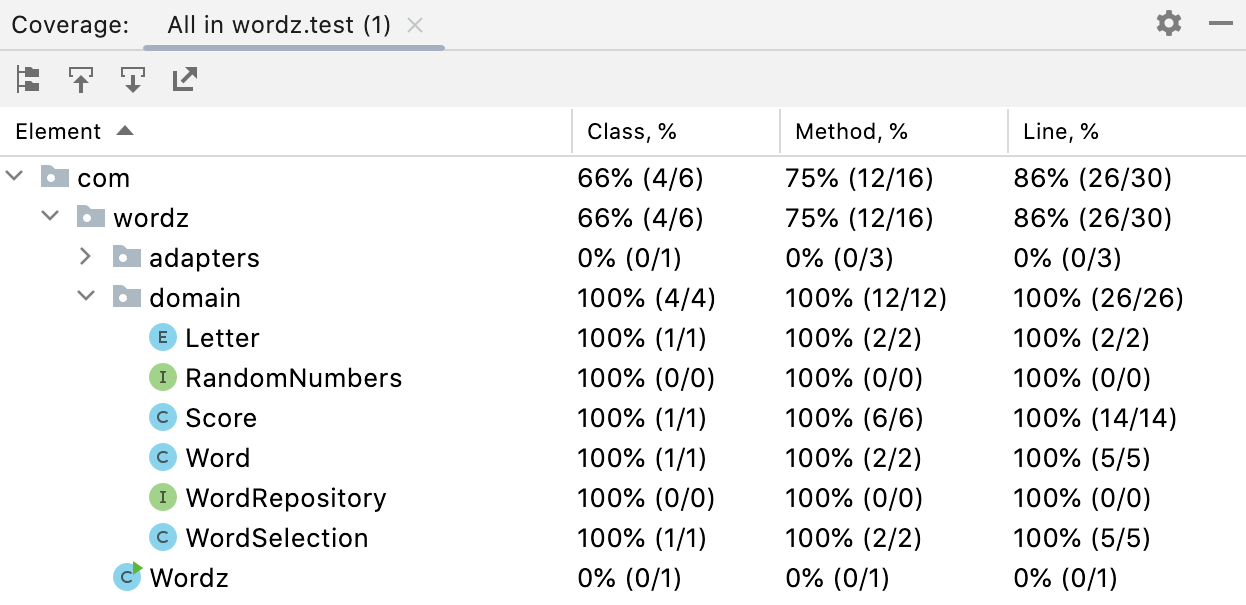Select the Score class row

(623, 418)
